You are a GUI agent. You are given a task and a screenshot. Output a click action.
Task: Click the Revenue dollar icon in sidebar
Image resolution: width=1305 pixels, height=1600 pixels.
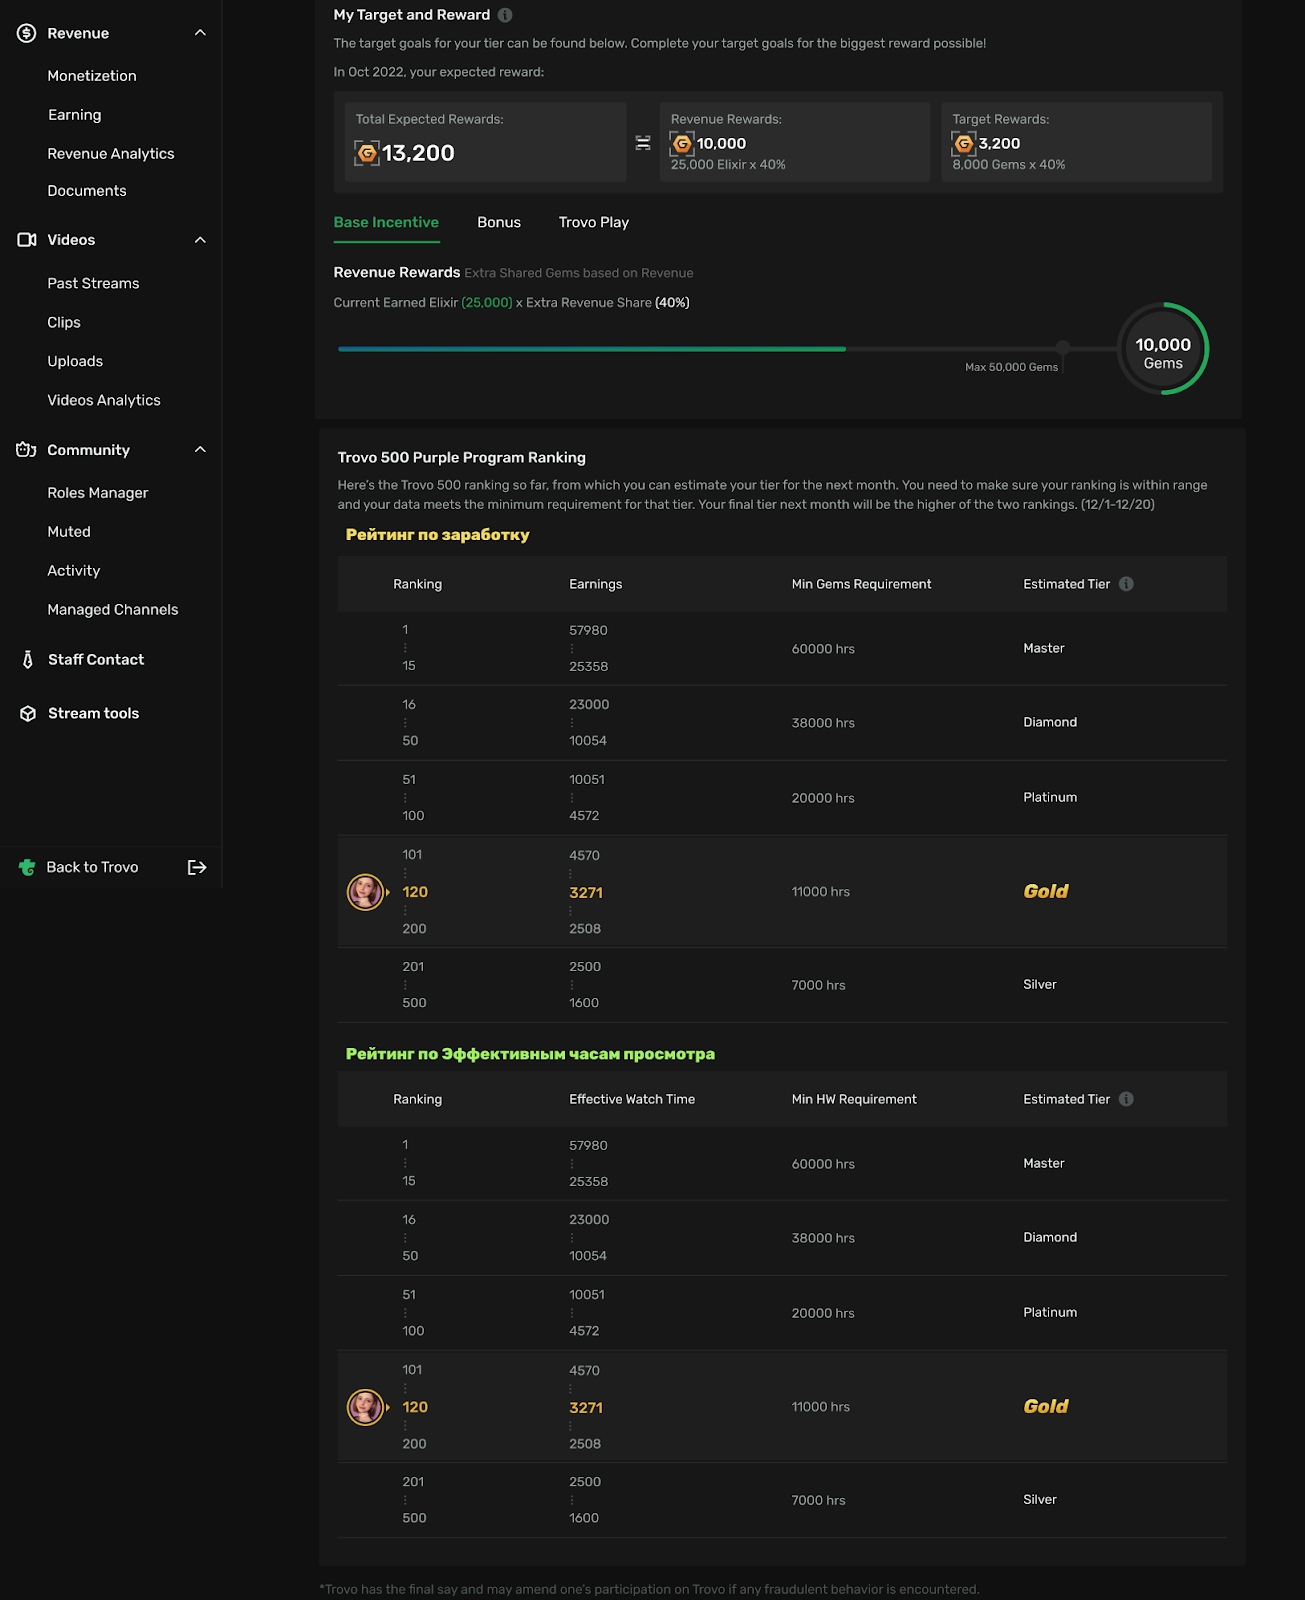click(27, 33)
